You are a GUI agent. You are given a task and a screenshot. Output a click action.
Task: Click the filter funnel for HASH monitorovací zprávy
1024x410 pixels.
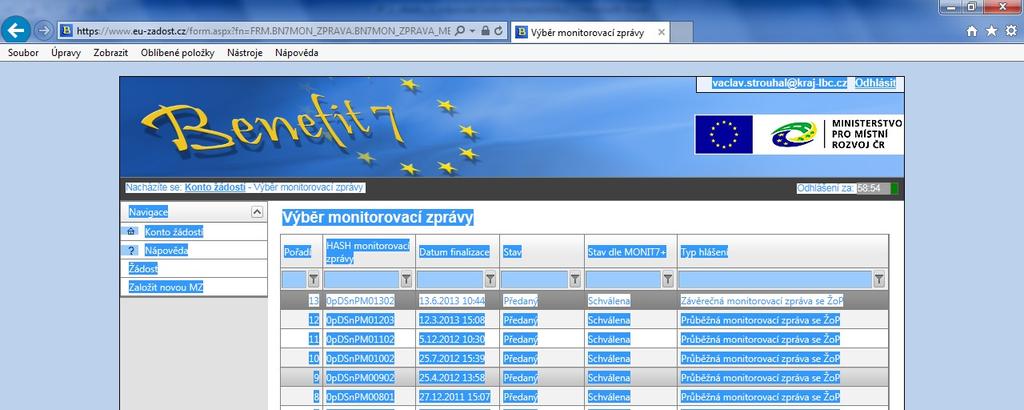pos(406,279)
